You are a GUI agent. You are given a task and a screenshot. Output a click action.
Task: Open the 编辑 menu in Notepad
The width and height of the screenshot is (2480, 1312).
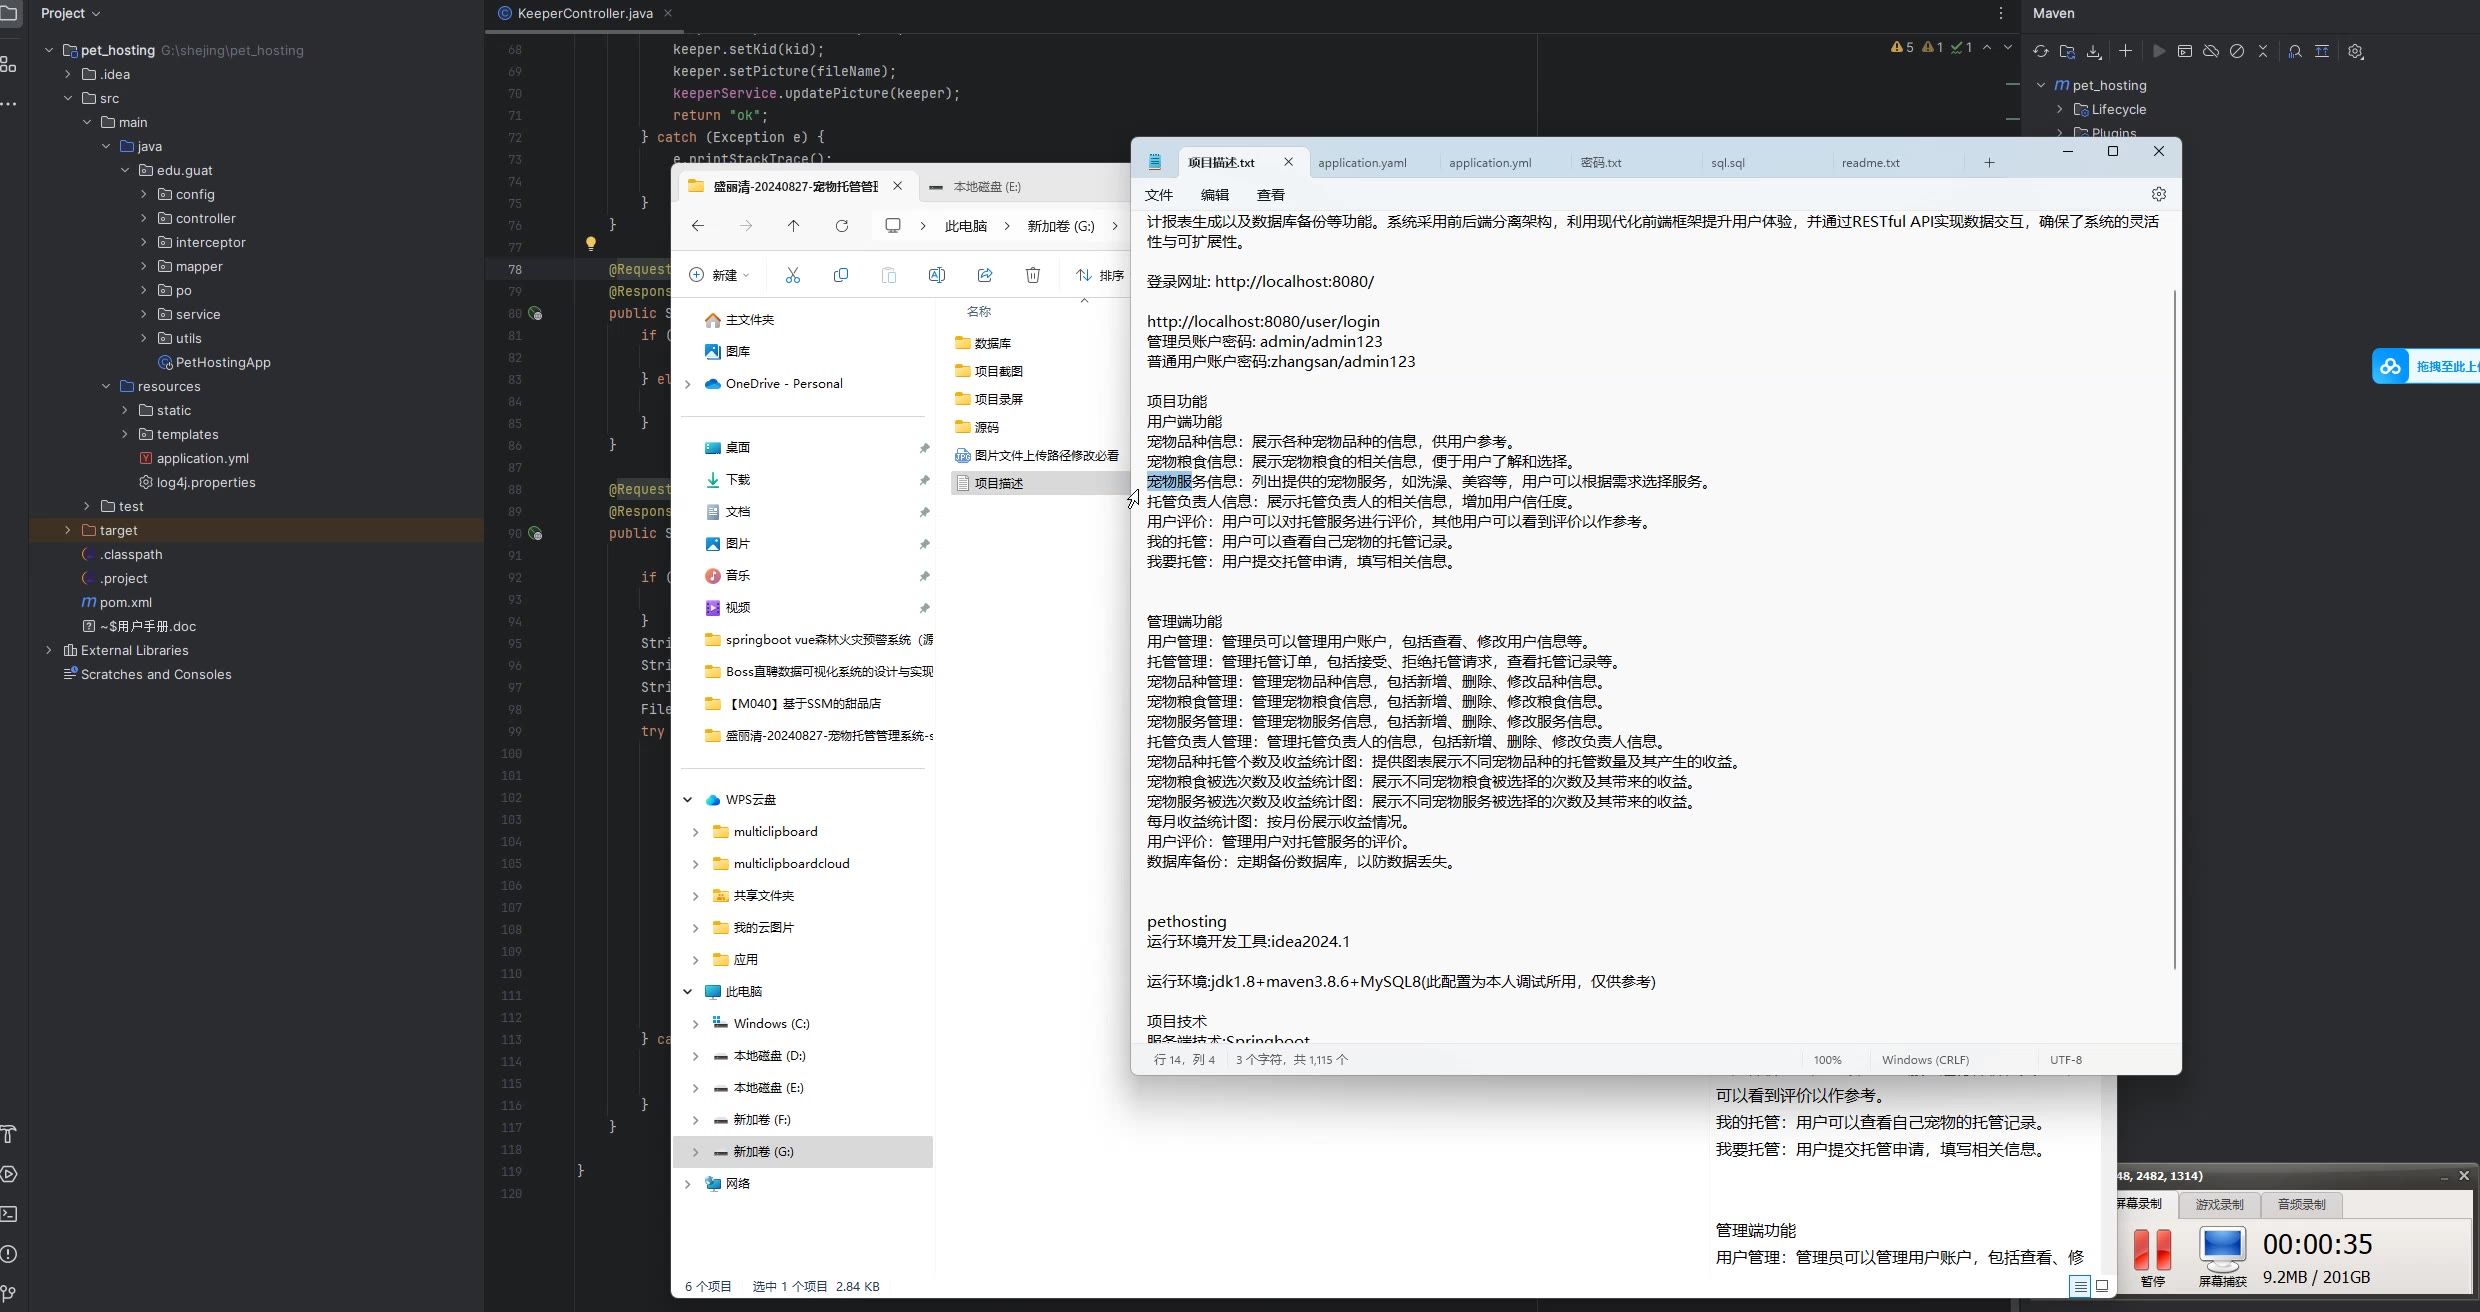pyautogui.click(x=1214, y=195)
